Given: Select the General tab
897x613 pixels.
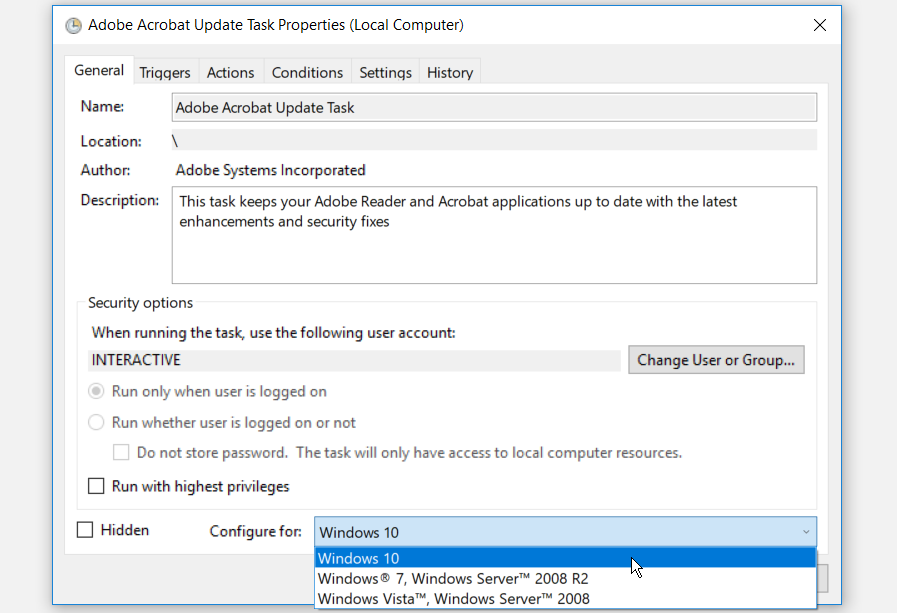Looking at the screenshot, I should pyautogui.click(x=99, y=71).
